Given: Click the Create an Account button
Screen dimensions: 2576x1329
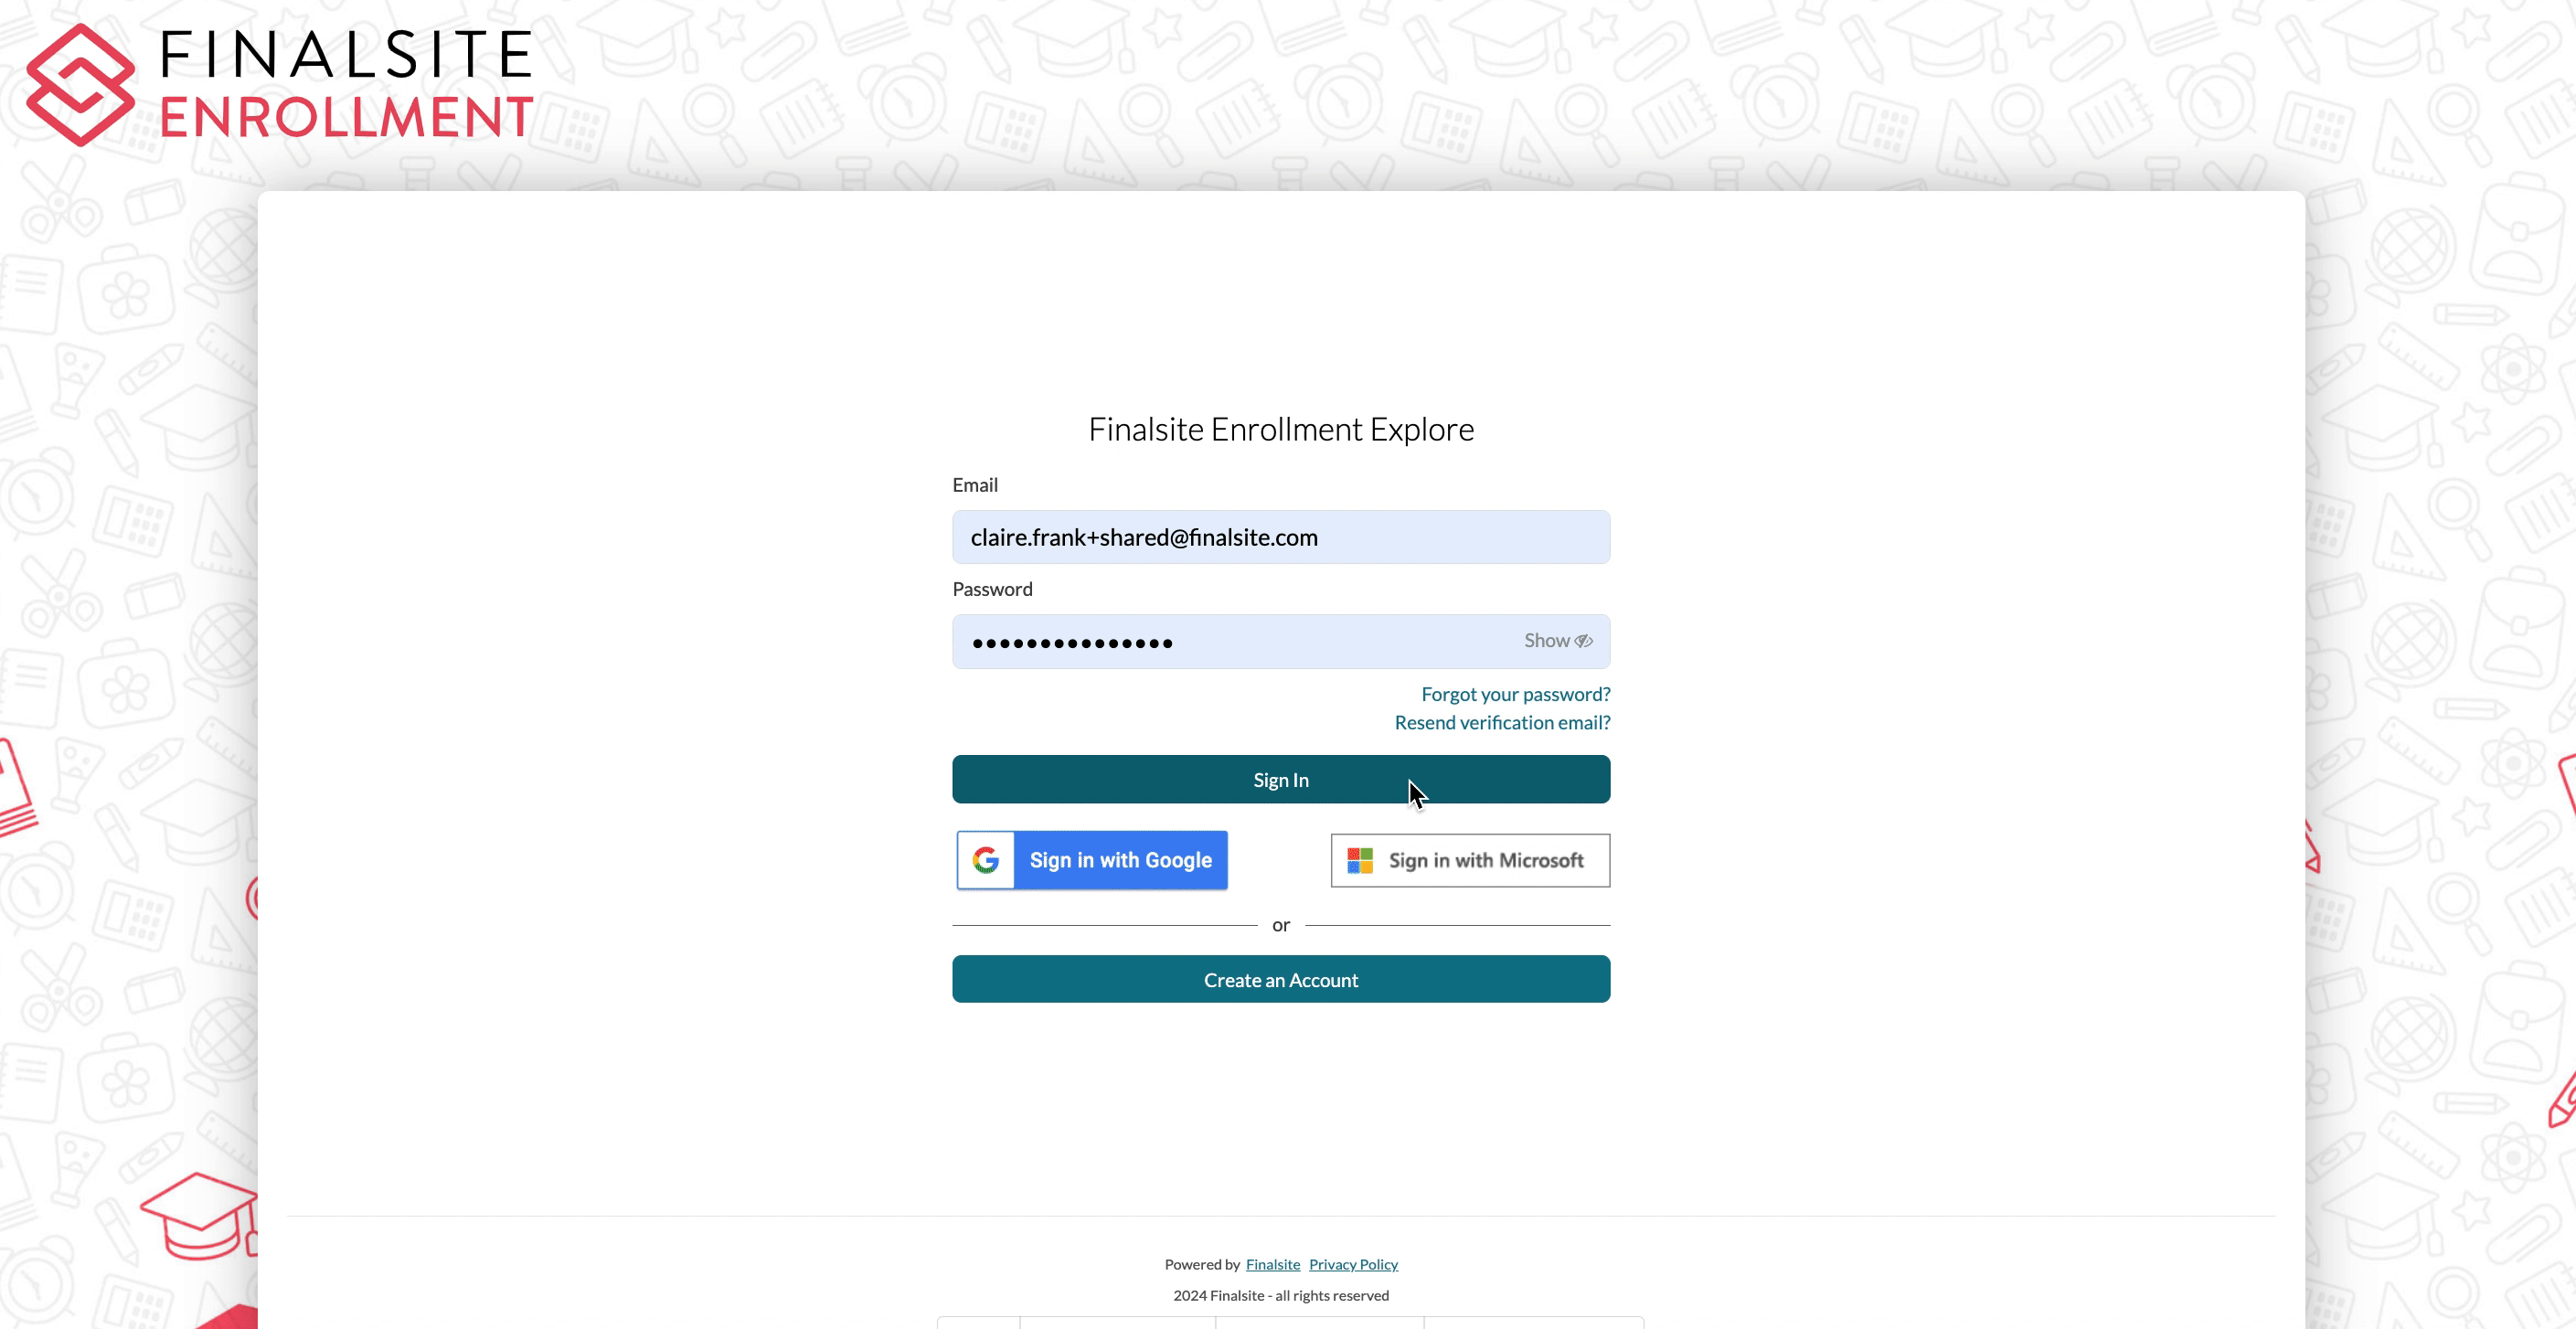Looking at the screenshot, I should click(x=1282, y=980).
